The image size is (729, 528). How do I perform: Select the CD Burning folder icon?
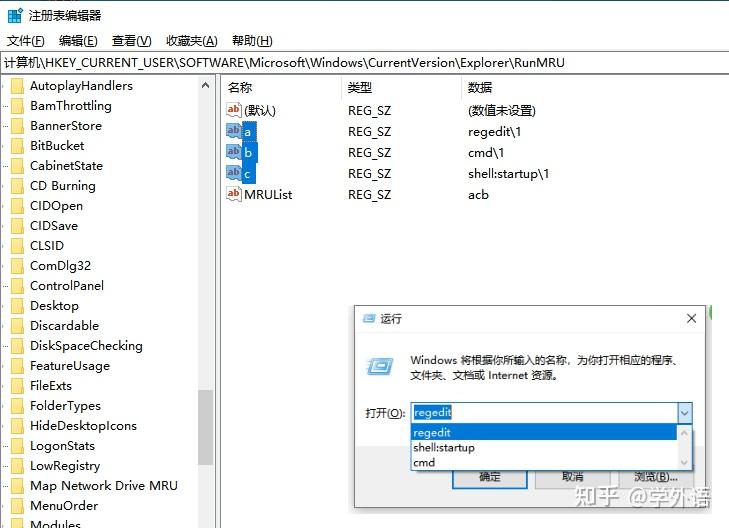coord(17,186)
